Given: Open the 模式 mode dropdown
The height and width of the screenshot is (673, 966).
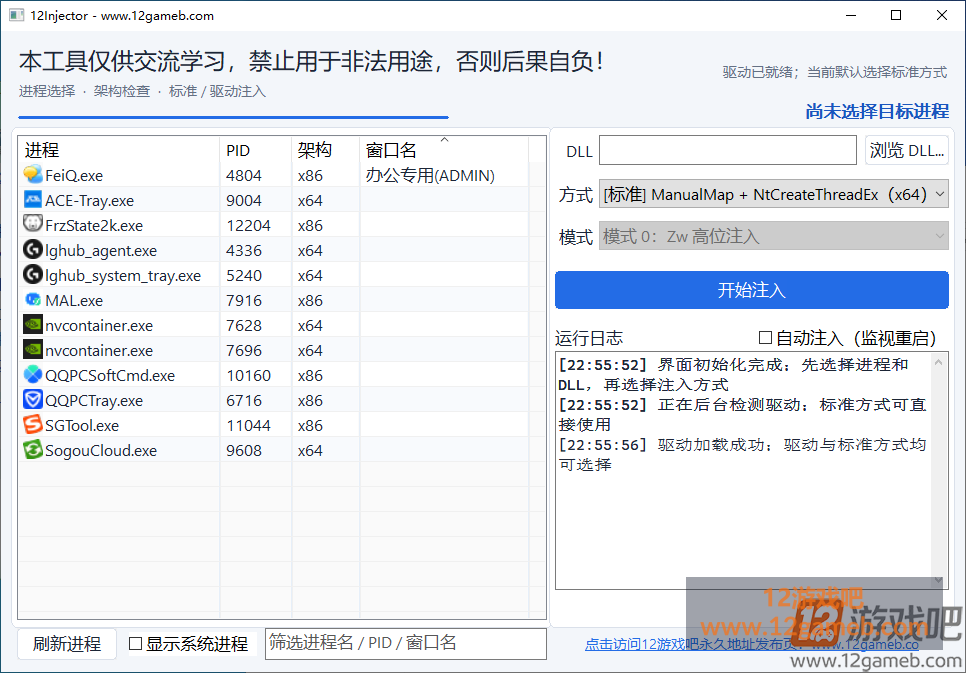Looking at the screenshot, I should tap(773, 236).
